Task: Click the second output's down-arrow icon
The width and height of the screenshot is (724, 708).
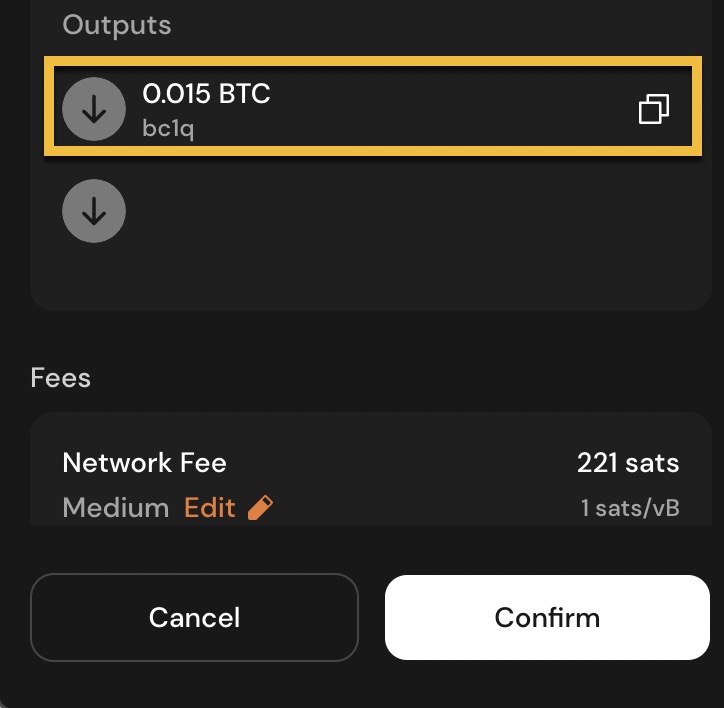Action: coord(94,211)
